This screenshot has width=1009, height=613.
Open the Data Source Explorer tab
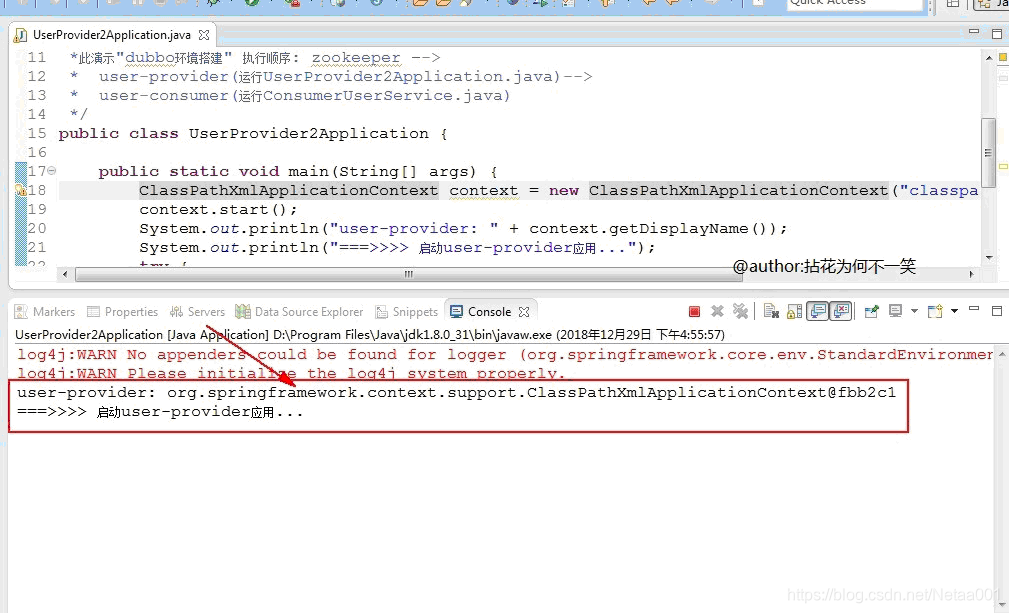click(299, 312)
